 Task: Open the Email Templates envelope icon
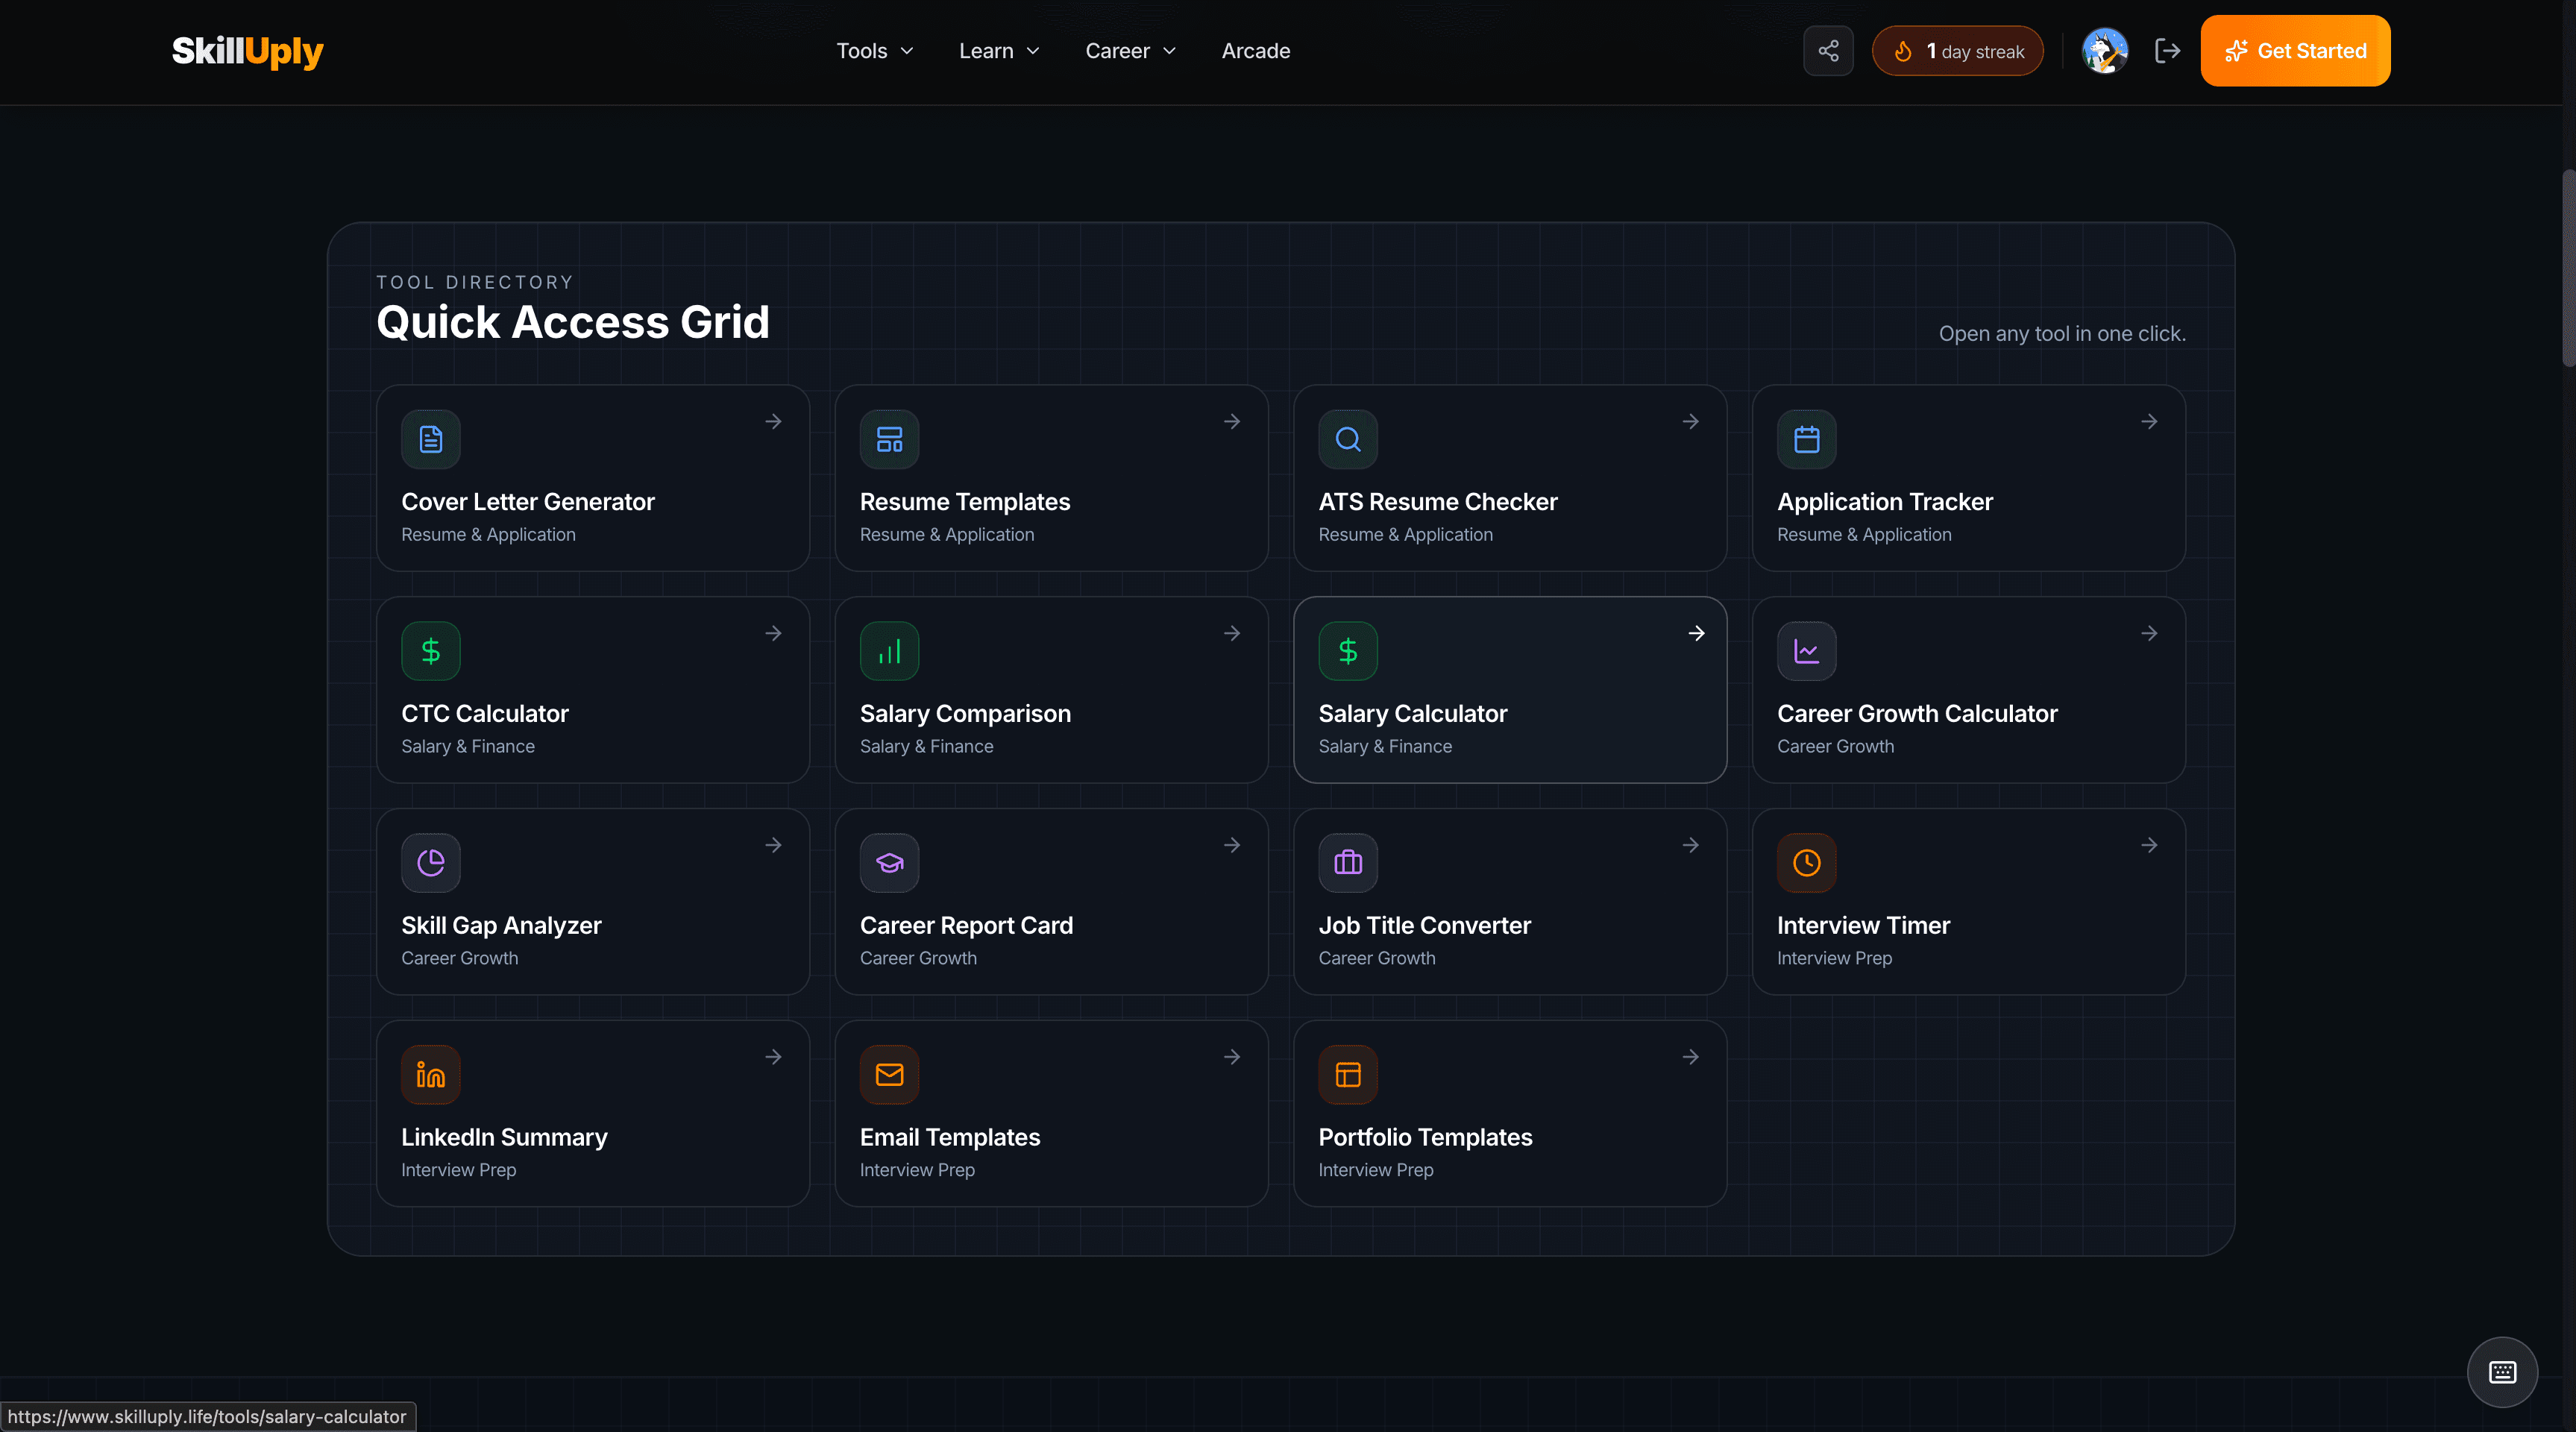(x=889, y=1074)
